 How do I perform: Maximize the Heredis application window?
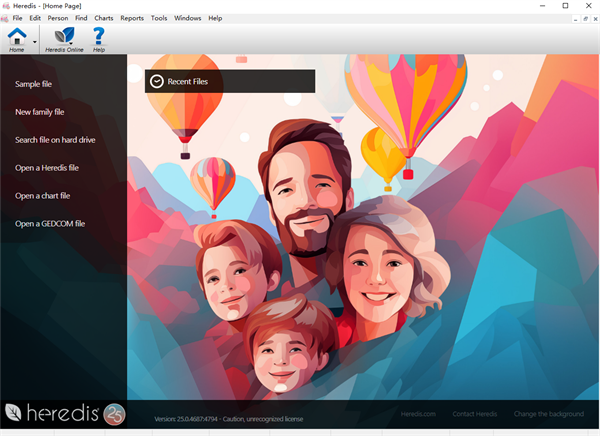pyautogui.click(x=565, y=6)
